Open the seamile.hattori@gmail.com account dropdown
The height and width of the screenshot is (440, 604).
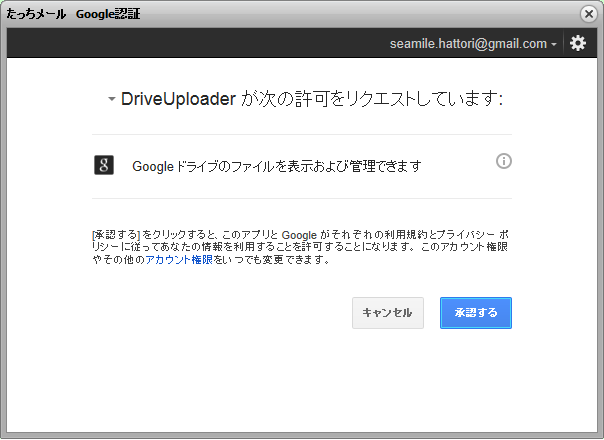click(x=473, y=44)
